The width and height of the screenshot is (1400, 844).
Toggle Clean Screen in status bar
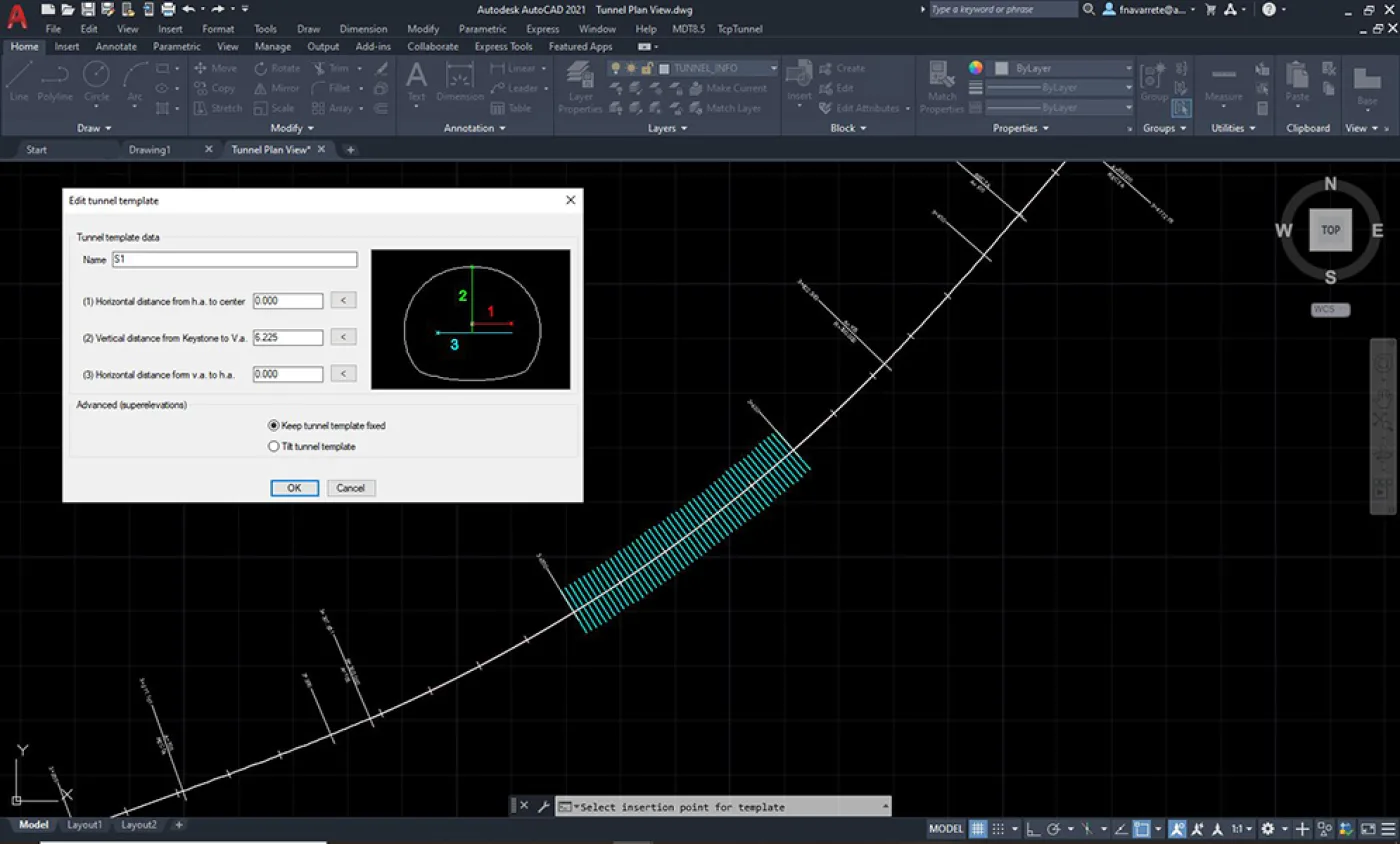pyautogui.click(x=1369, y=829)
